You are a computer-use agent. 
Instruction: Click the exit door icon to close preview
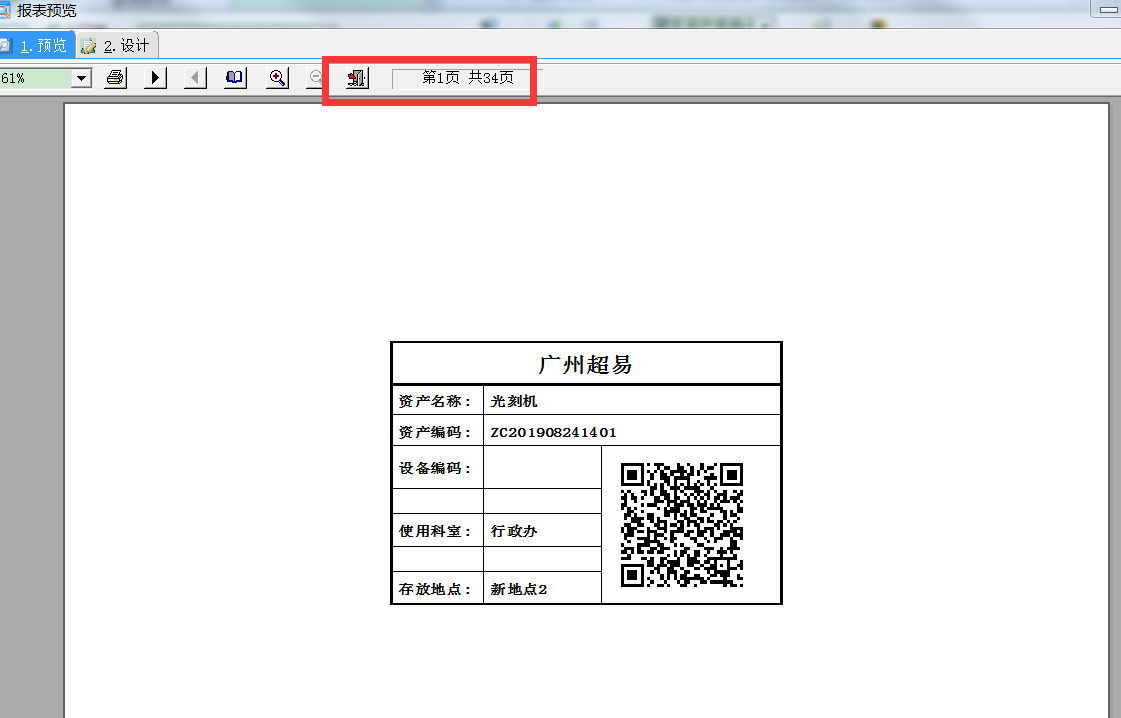click(357, 77)
